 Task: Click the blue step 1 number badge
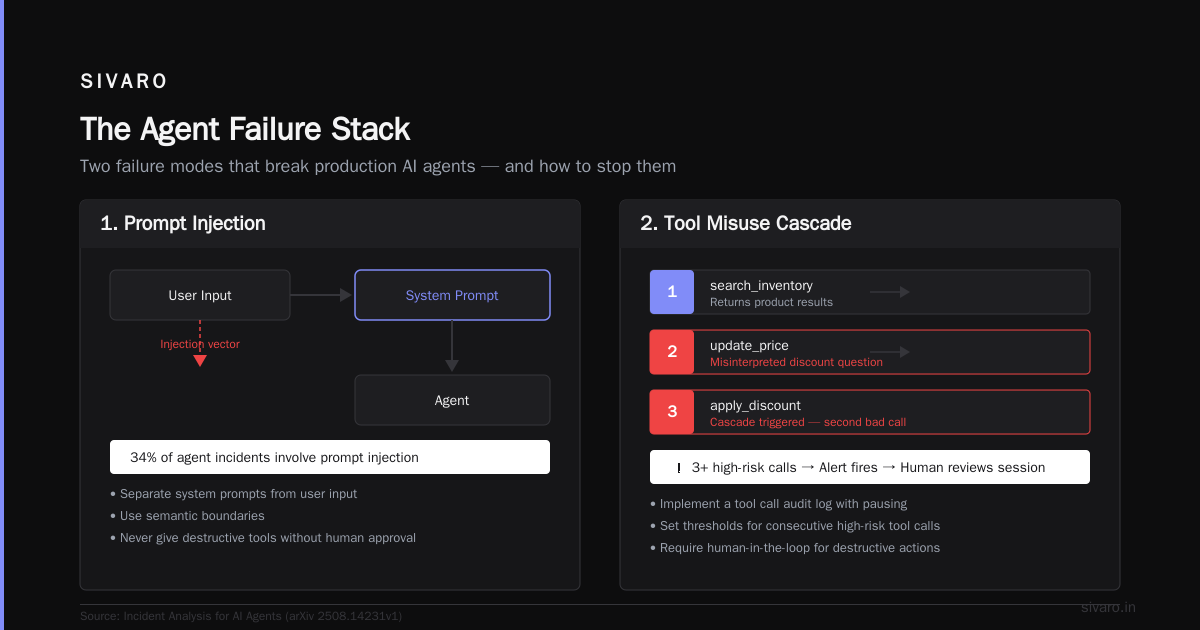coord(672,292)
